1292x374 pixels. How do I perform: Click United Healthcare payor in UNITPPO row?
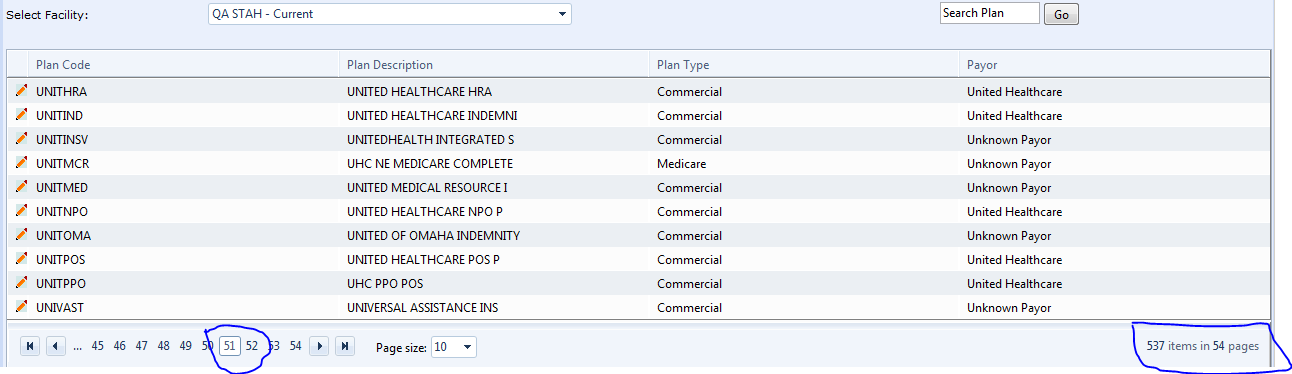pos(1014,284)
